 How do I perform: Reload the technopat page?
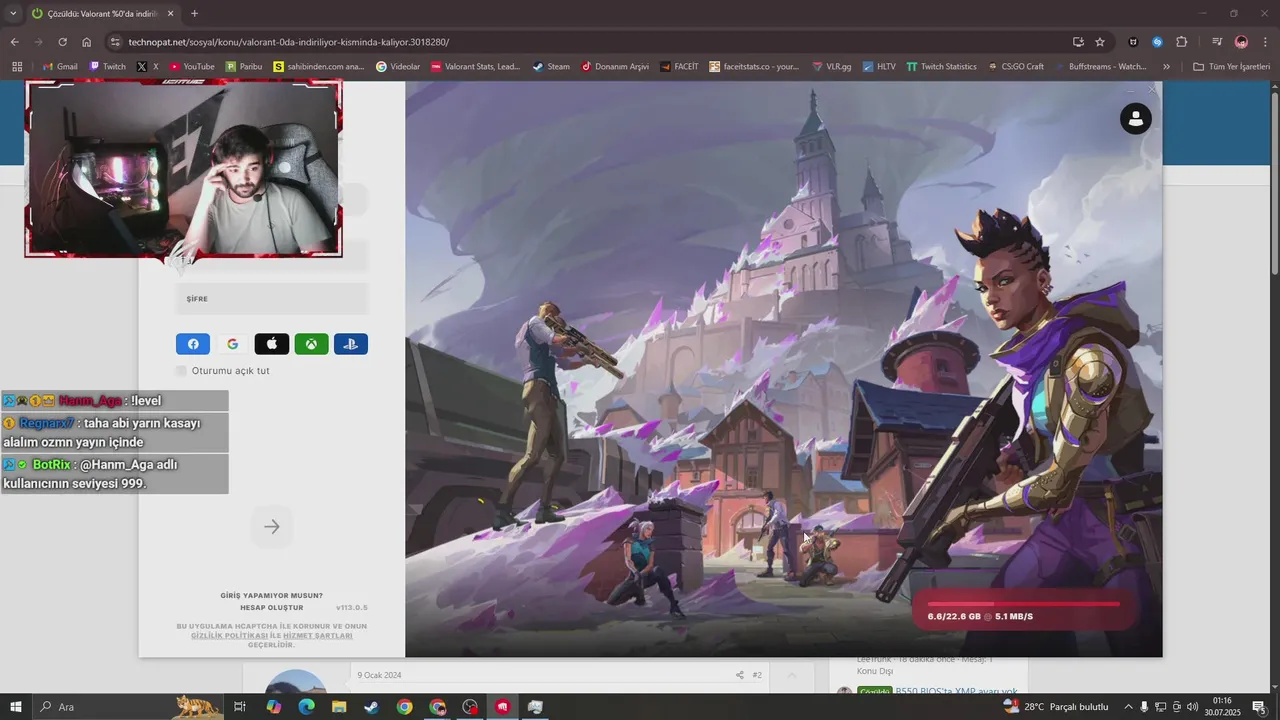(62, 42)
